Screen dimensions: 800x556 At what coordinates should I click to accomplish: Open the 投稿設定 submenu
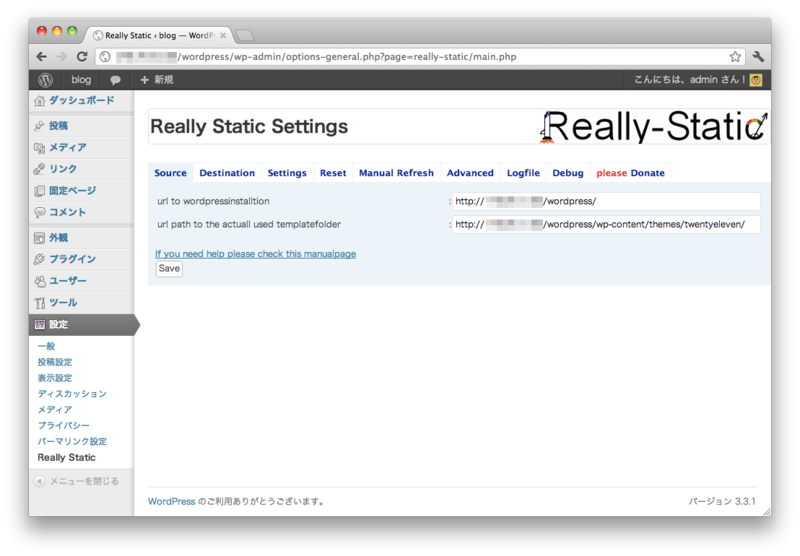[55, 362]
